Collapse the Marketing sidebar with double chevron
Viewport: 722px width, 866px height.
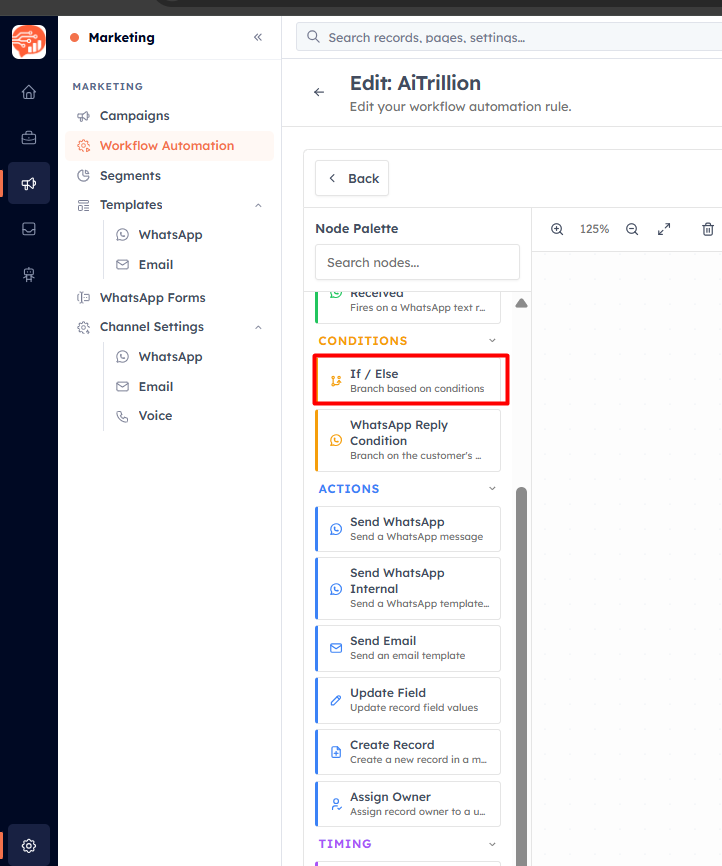(x=258, y=38)
